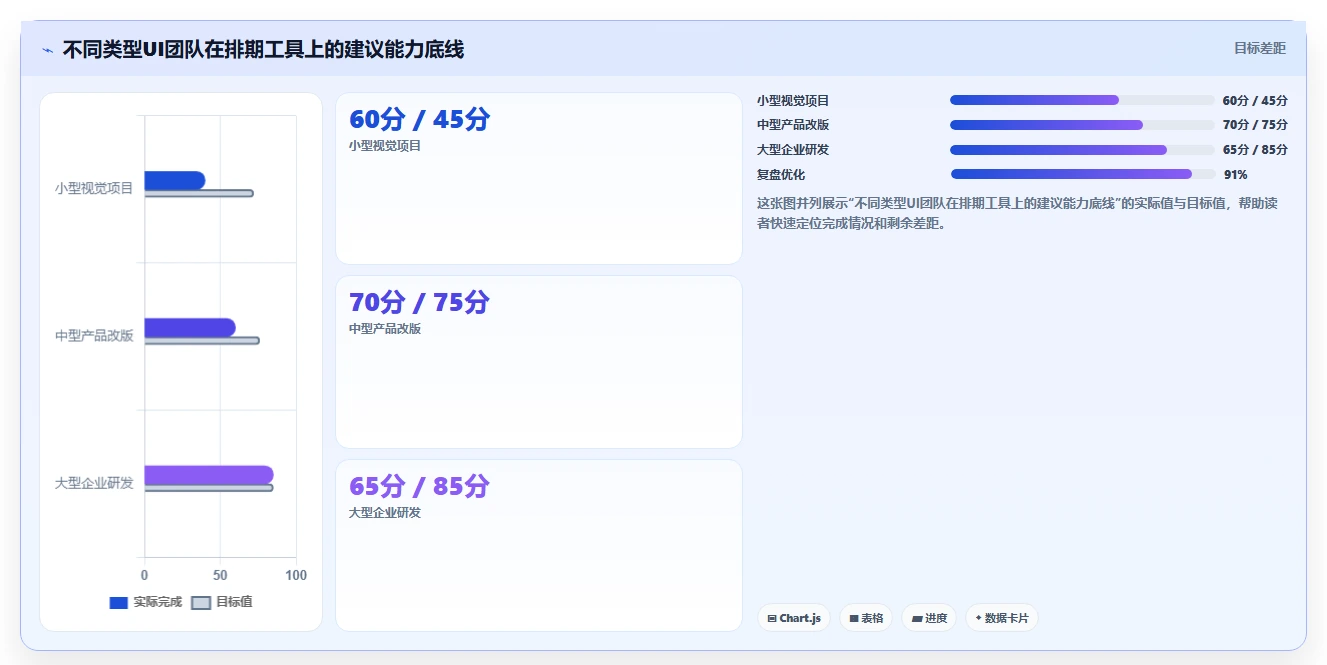Click the 小型视觉项目 progress bar
The image size is (1327, 665).
(1082, 100)
